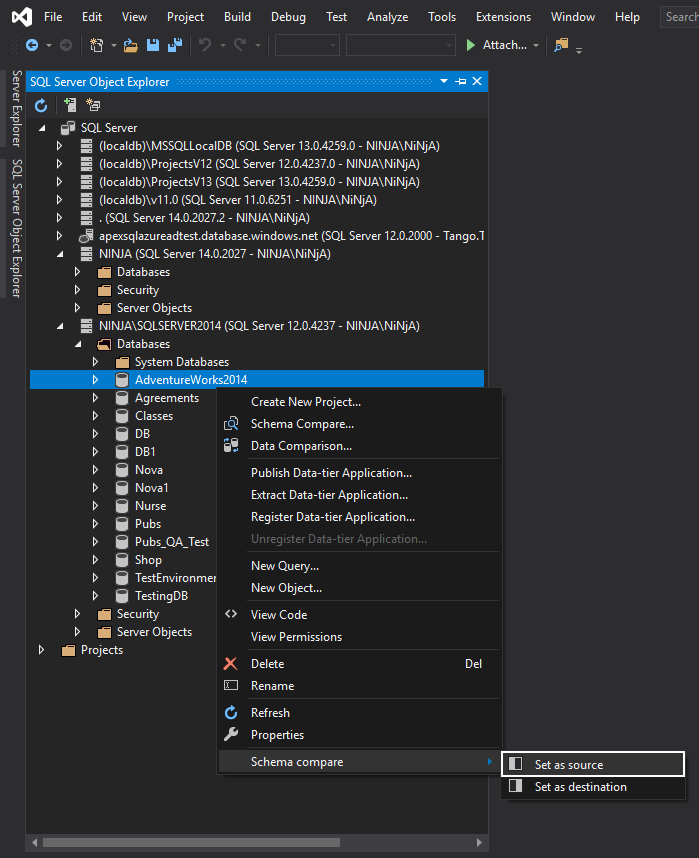Click the Group by Schema explorer icon
Viewport: 699px width, 858px height.
(93, 105)
